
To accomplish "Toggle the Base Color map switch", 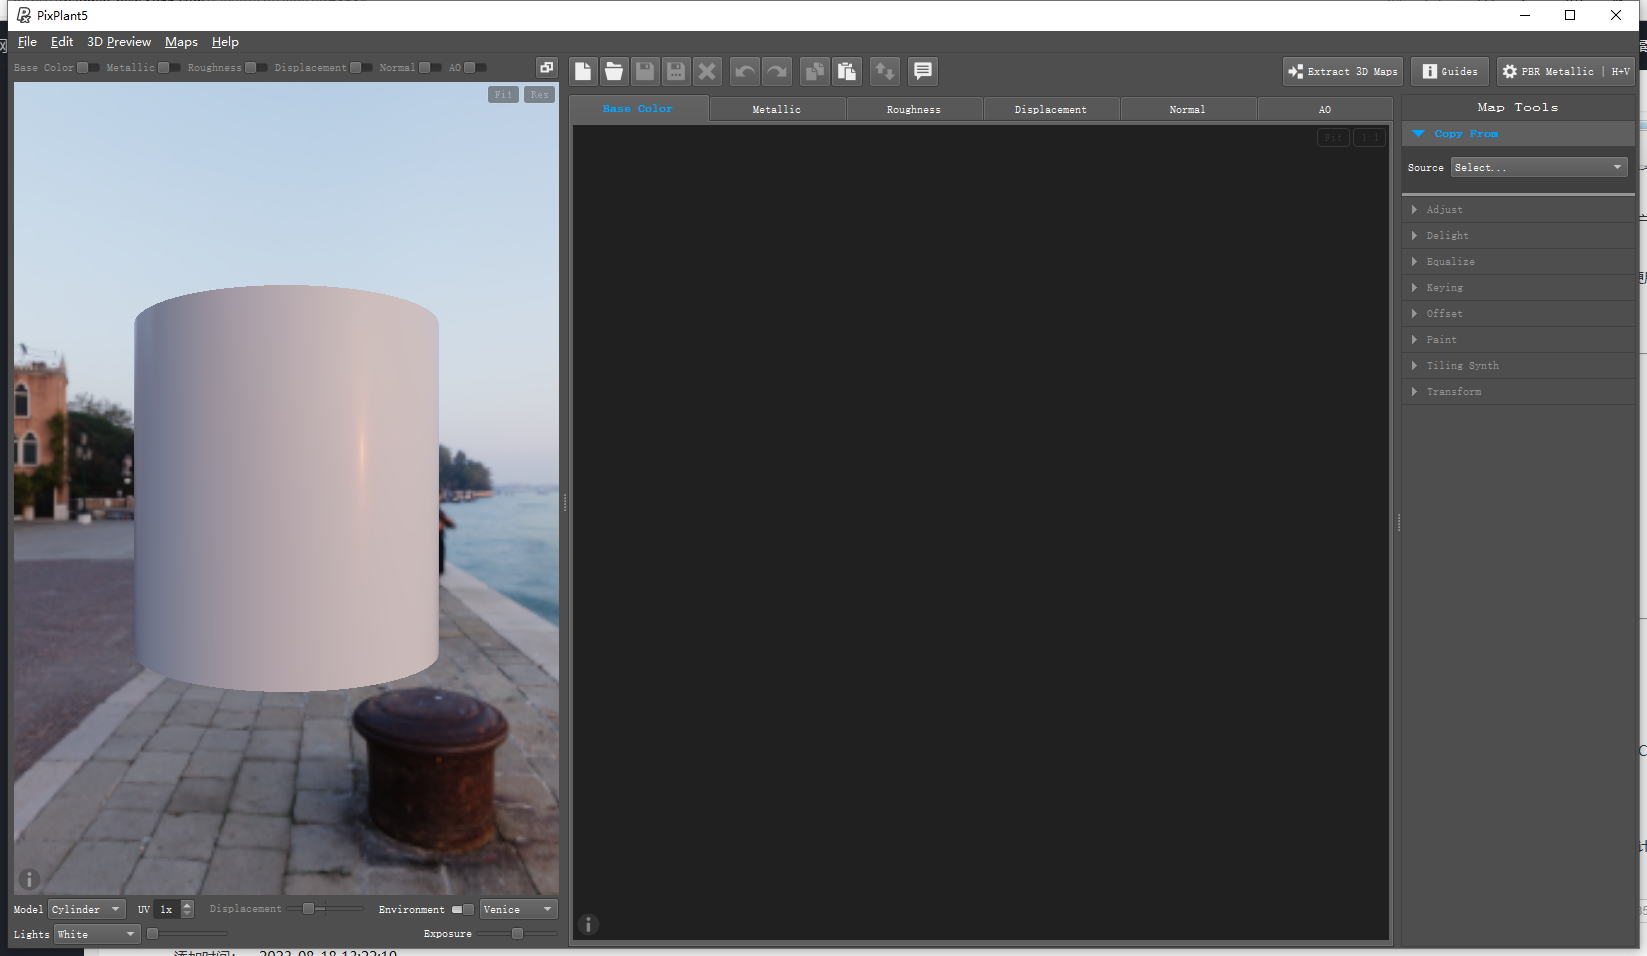I will pyautogui.click(x=88, y=67).
